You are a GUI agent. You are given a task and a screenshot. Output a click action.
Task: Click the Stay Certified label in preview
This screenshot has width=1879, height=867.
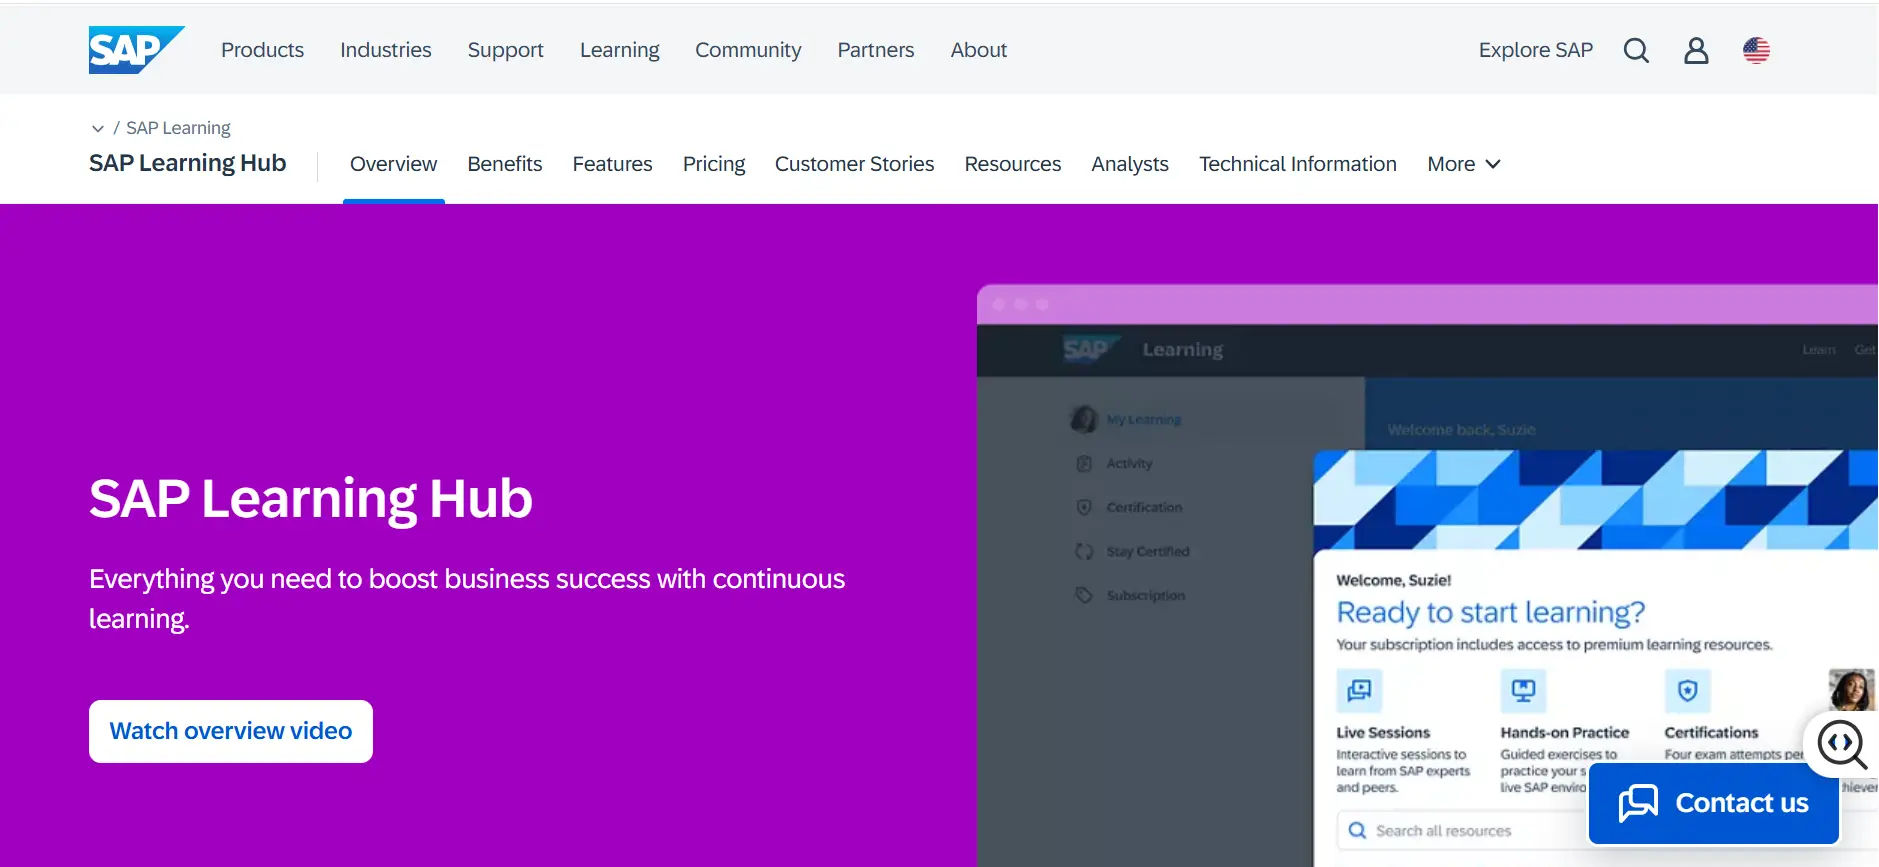tap(1148, 552)
